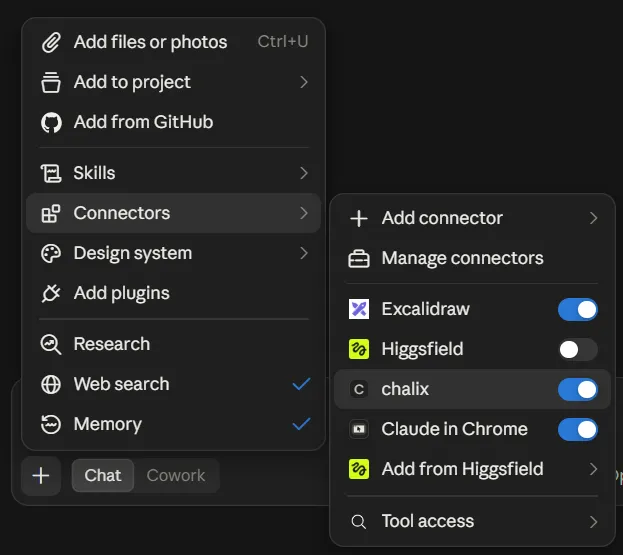Viewport: 623px width, 555px height.
Task: Click the Connectors label text
Action: coord(122,213)
